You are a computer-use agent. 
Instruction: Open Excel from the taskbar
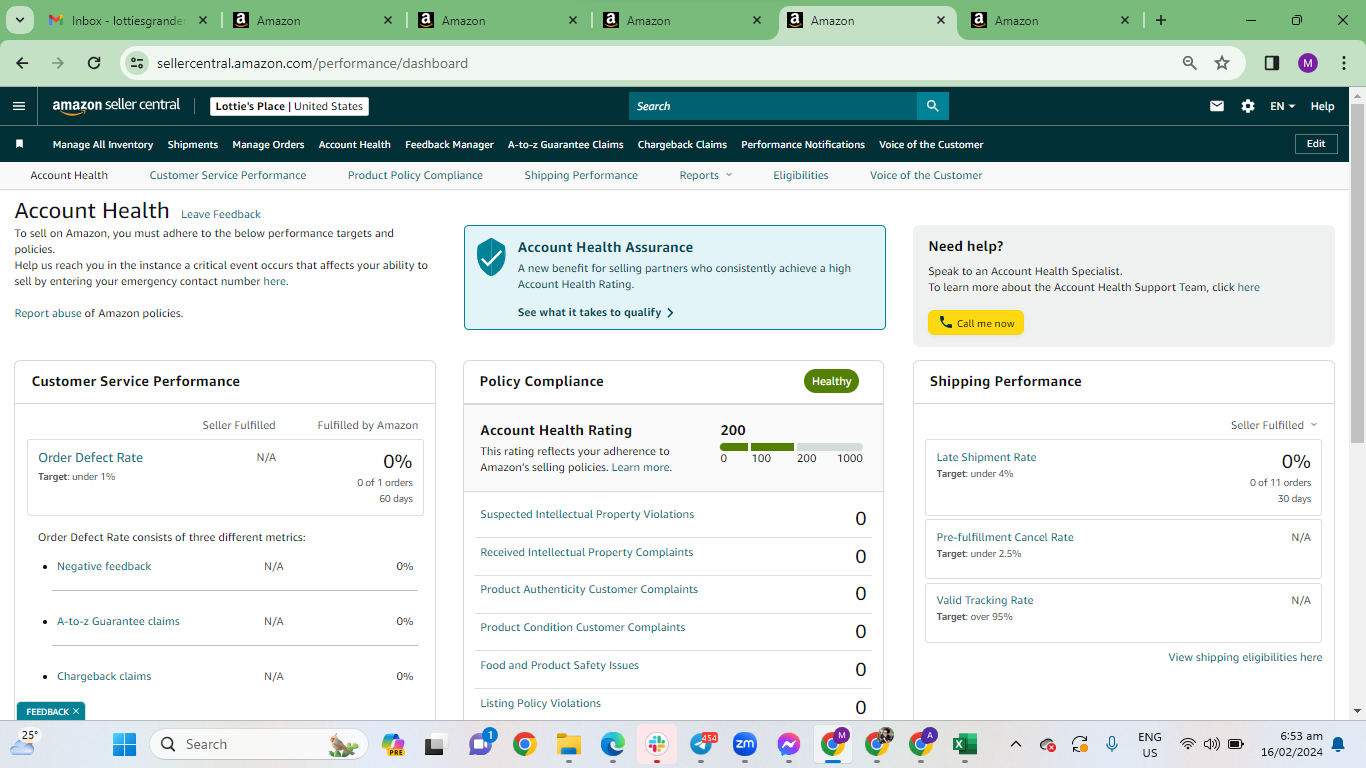click(964, 744)
